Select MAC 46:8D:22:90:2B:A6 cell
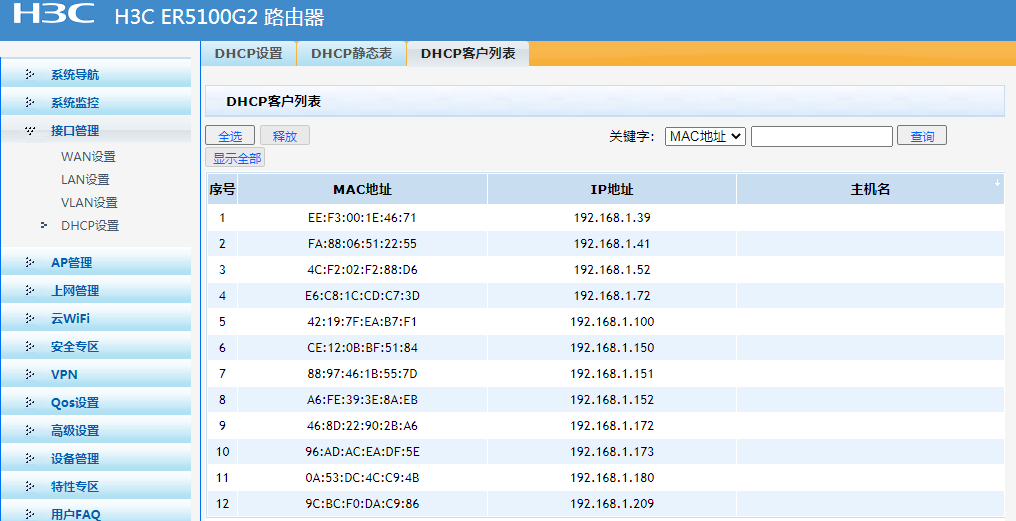 tap(362, 426)
